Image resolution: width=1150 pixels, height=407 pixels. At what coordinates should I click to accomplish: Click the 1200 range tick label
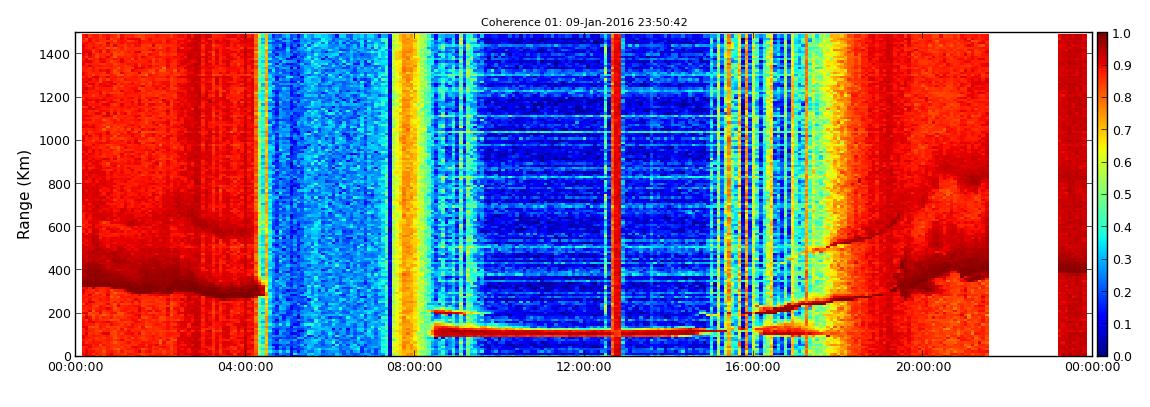(x=57, y=98)
